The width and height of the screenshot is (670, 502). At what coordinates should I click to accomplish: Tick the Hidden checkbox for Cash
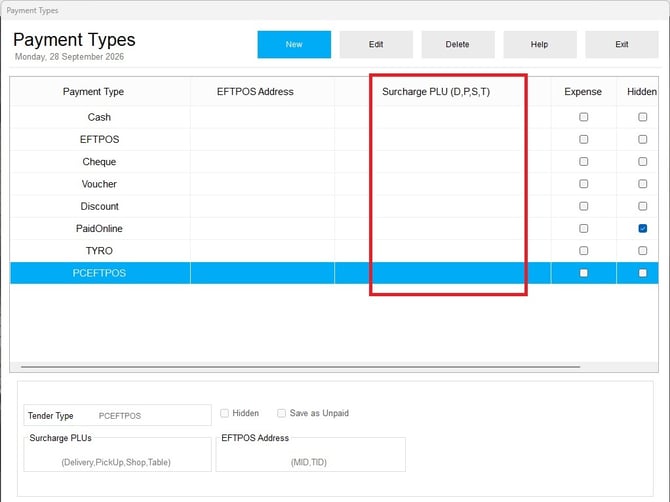(642, 117)
